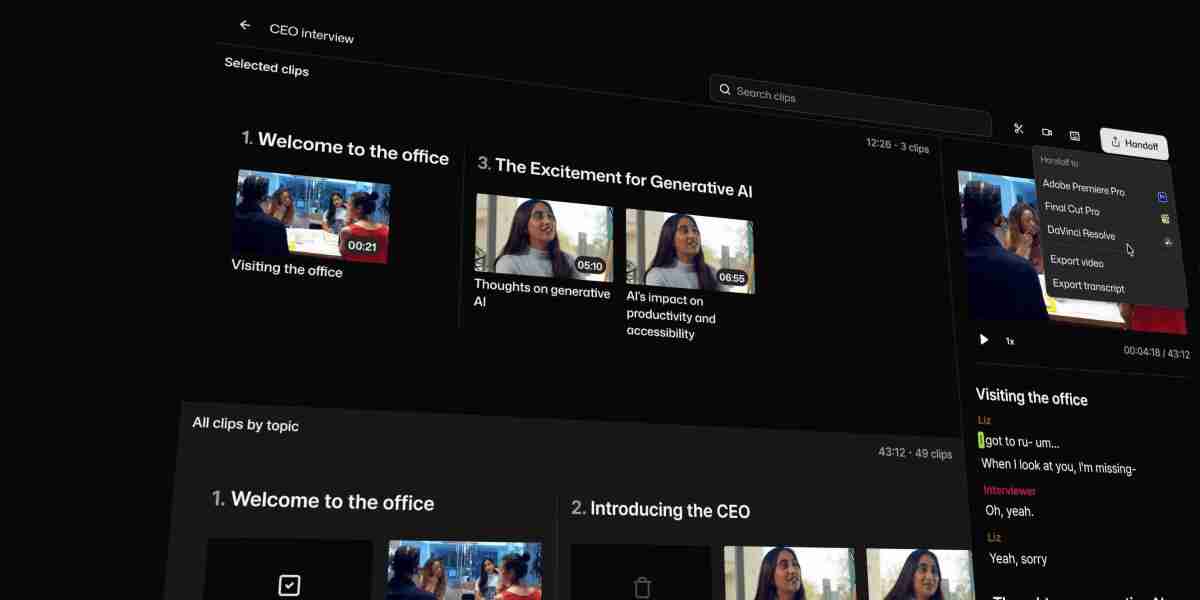Click the Adobe Premiere Pro app icon
The image size is (1200, 600).
(x=1162, y=197)
